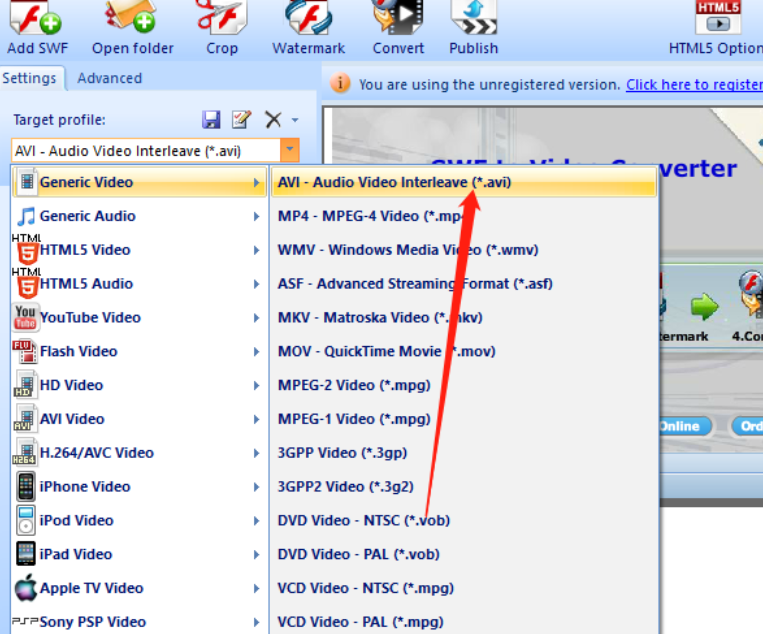Choose iPod Video category
The height and width of the screenshot is (634, 763).
140,521
